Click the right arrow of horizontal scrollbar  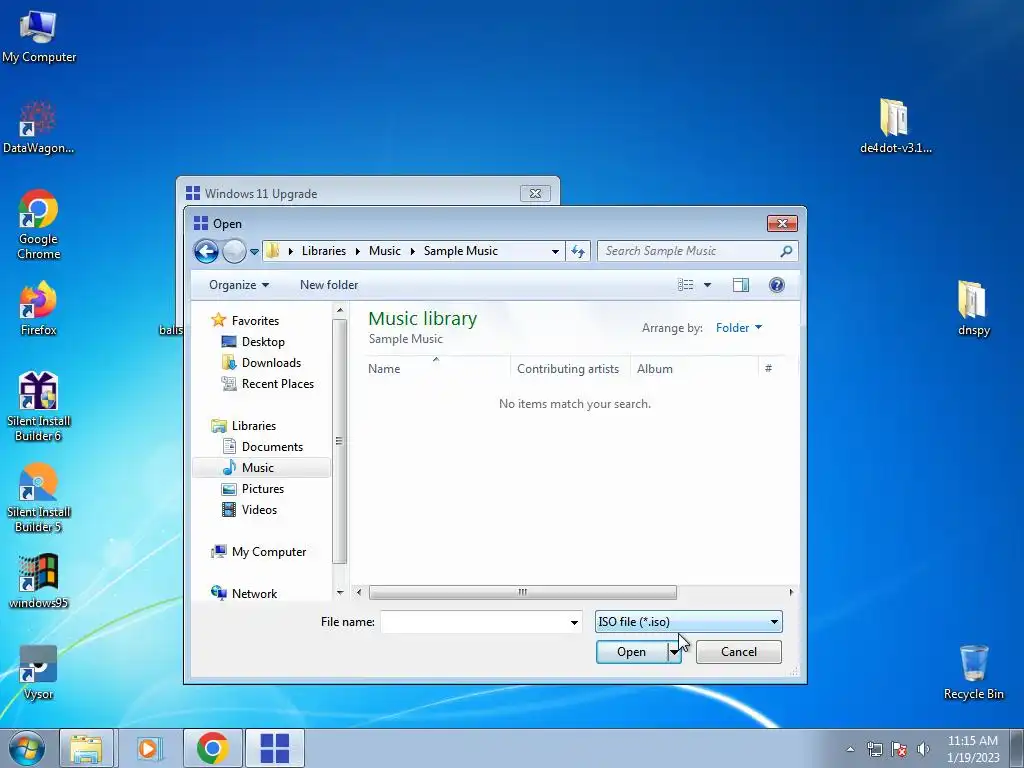tap(791, 592)
